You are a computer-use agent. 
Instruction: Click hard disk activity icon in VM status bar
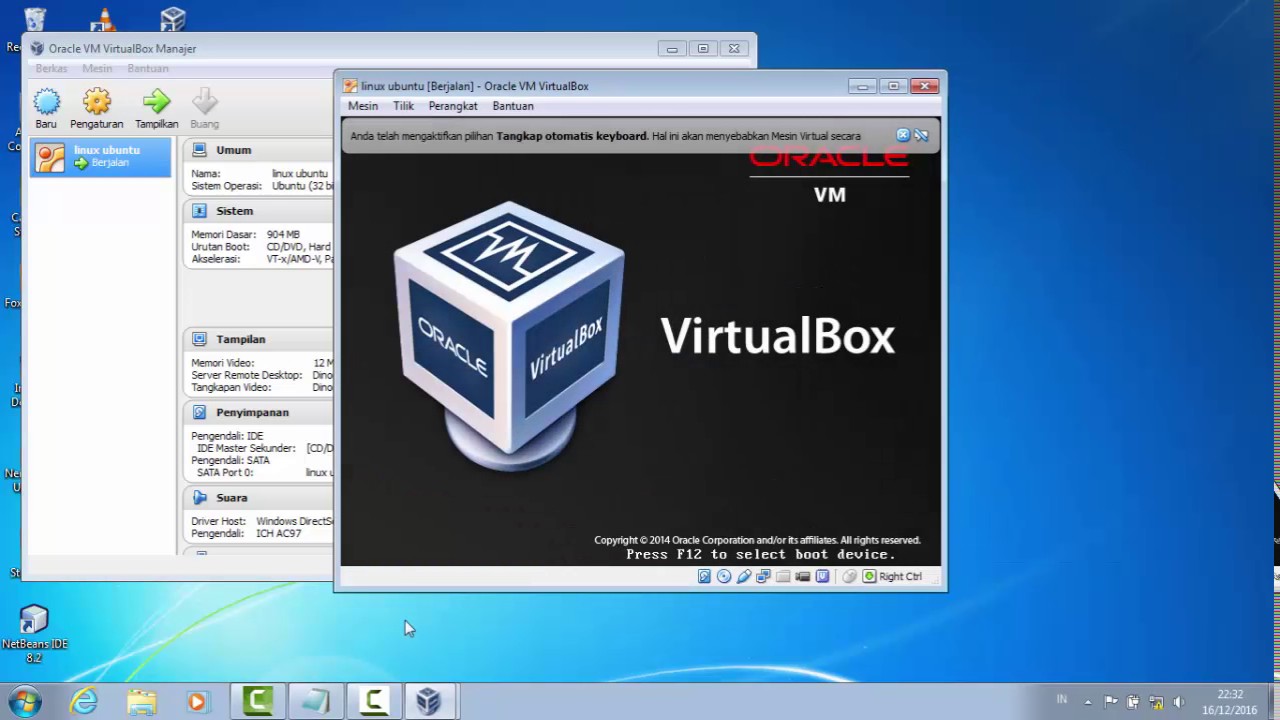(704, 576)
